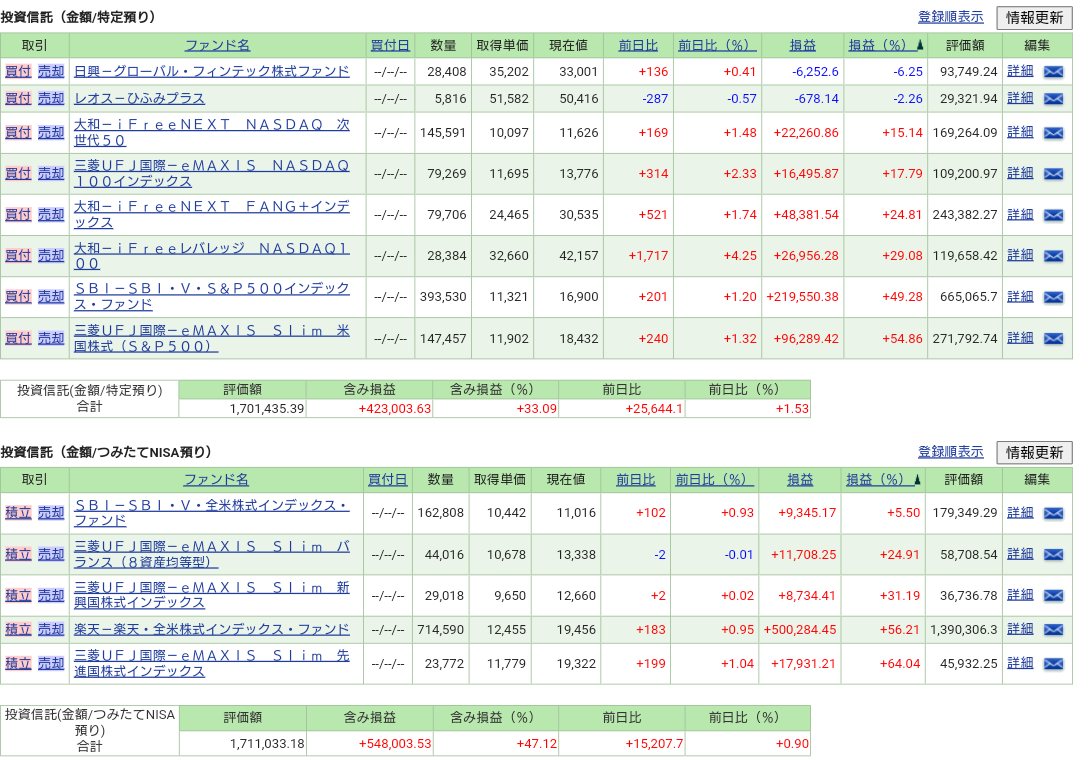Click 買付 for SBI・V・S&P500 row
Viewport: 1080px width, 772px height.
(19, 297)
